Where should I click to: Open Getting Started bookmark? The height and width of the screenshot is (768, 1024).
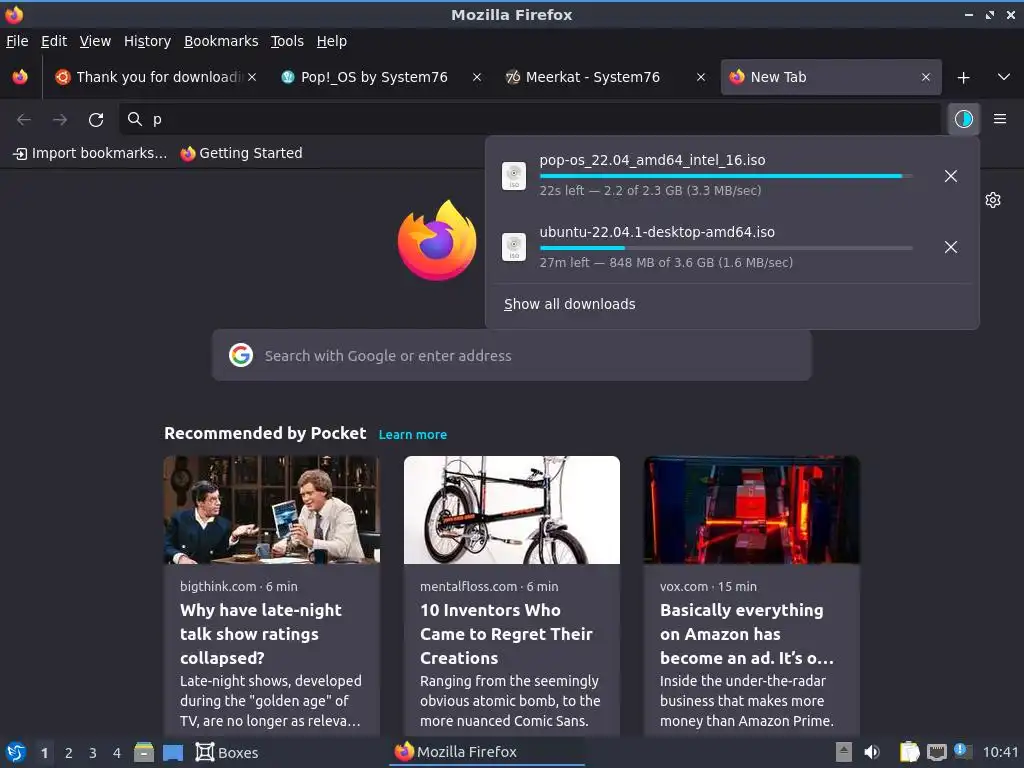click(242, 153)
